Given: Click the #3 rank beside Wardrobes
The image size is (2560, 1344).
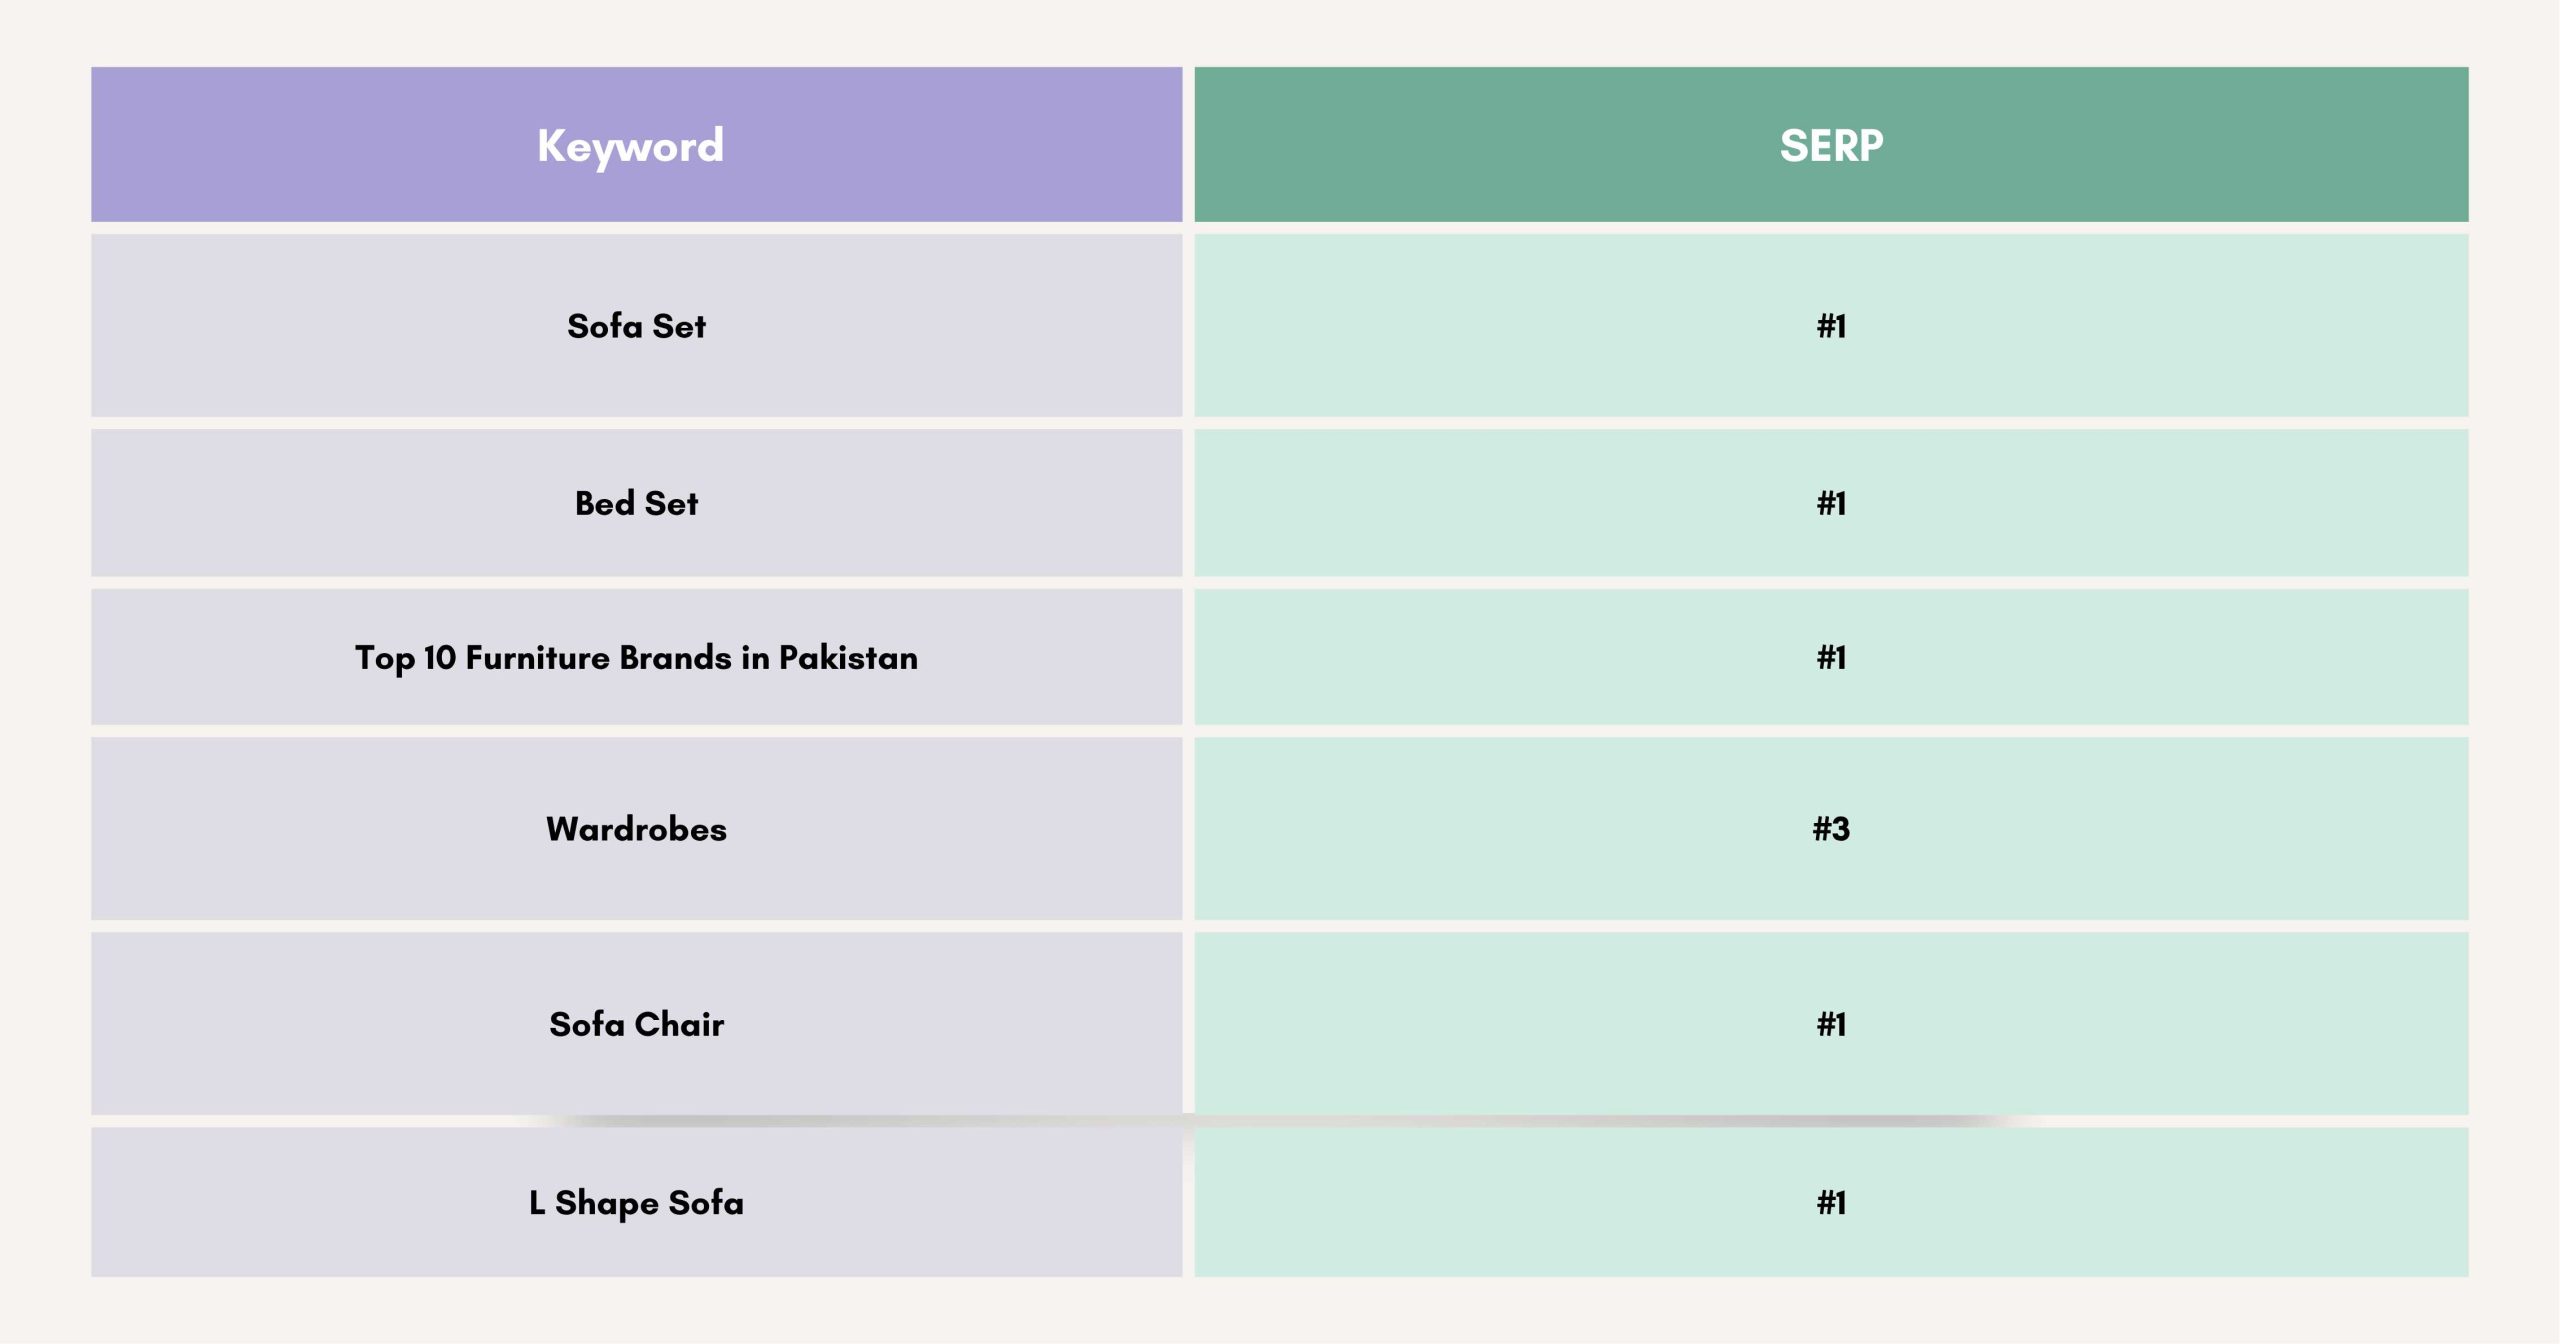Looking at the screenshot, I should (1831, 829).
